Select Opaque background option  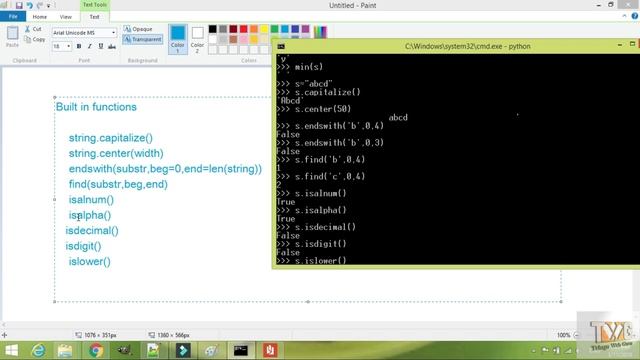(138, 29)
